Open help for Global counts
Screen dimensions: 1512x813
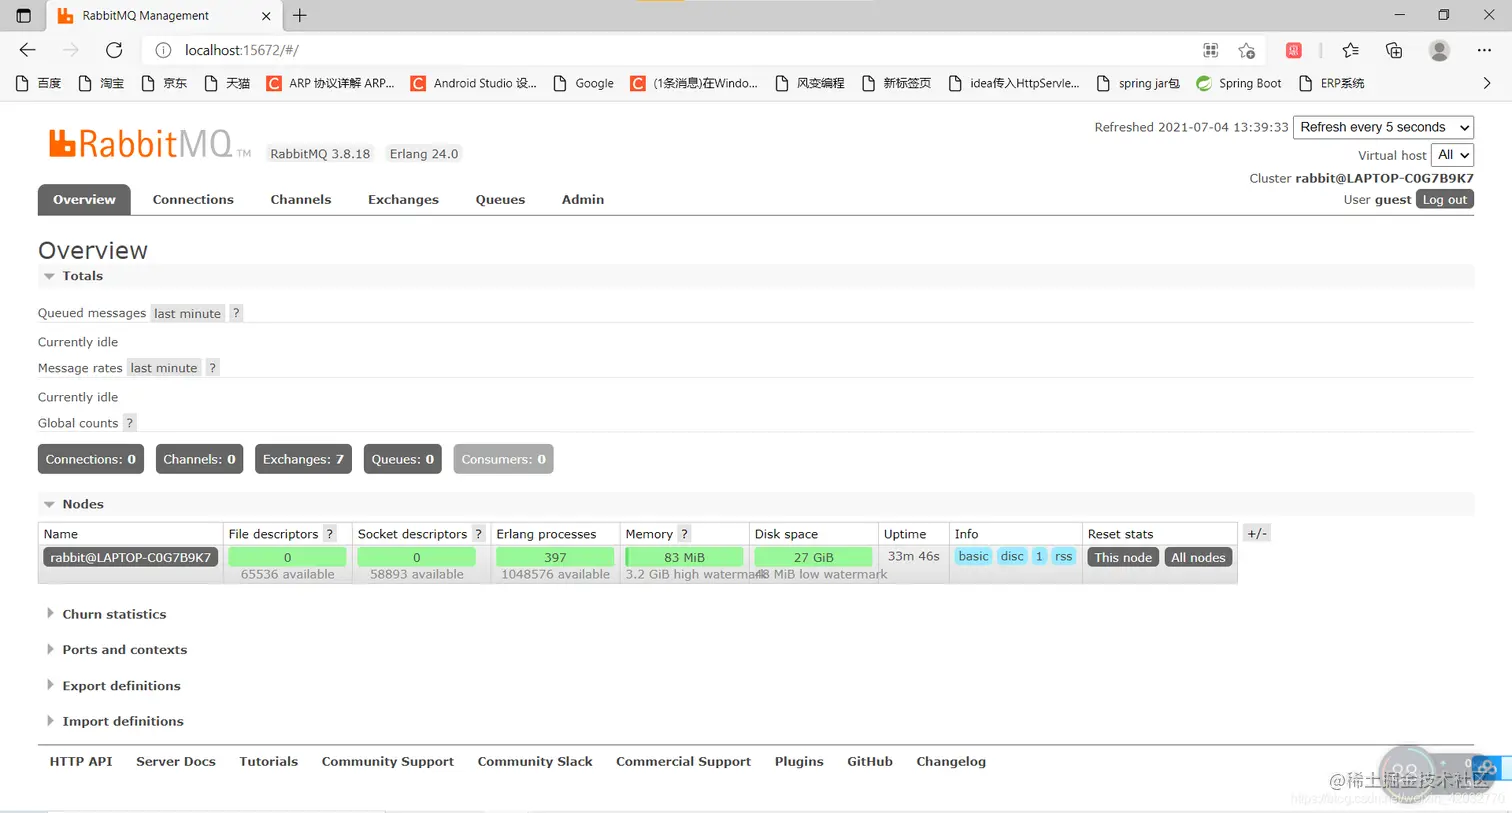(x=129, y=423)
